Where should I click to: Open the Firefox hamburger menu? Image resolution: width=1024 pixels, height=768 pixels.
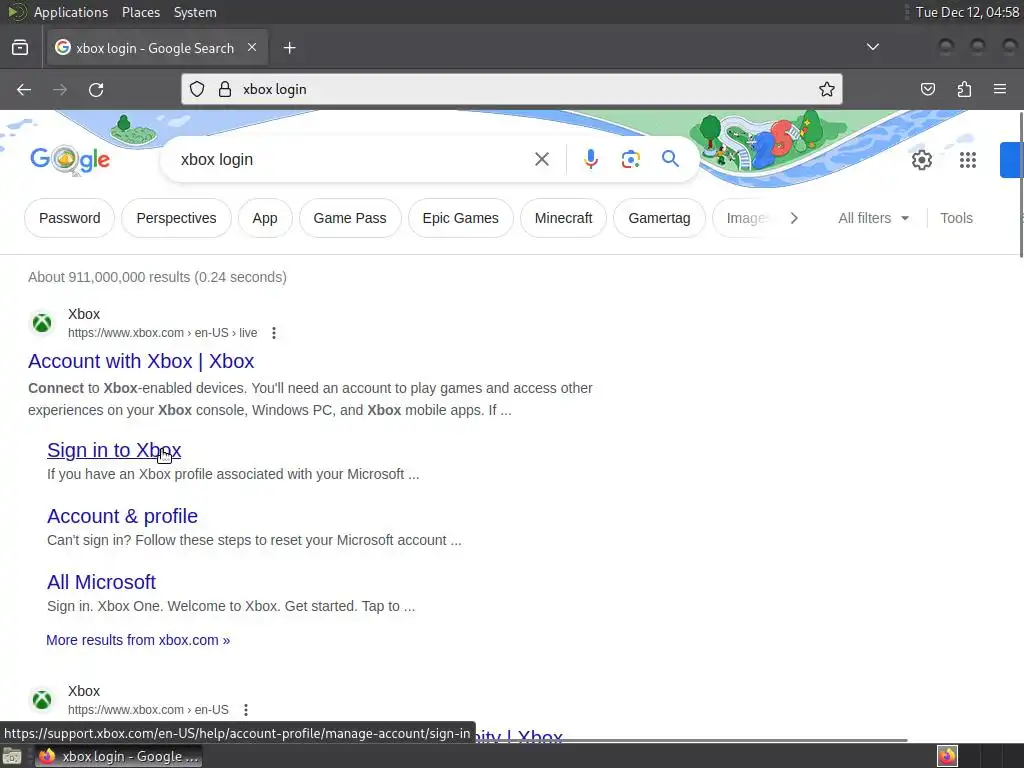1000,89
